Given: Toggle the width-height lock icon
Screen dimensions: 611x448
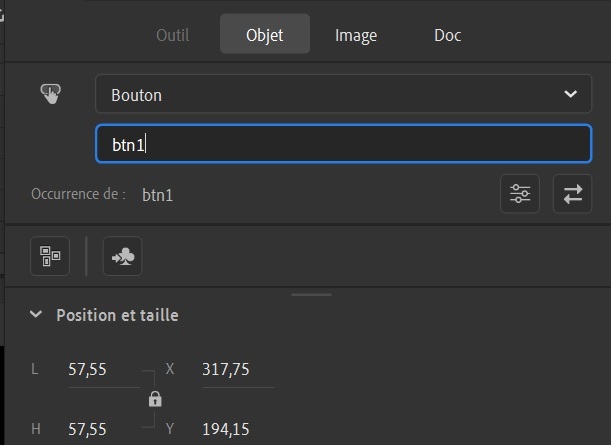Looking at the screenshot, I should [155, 399].
